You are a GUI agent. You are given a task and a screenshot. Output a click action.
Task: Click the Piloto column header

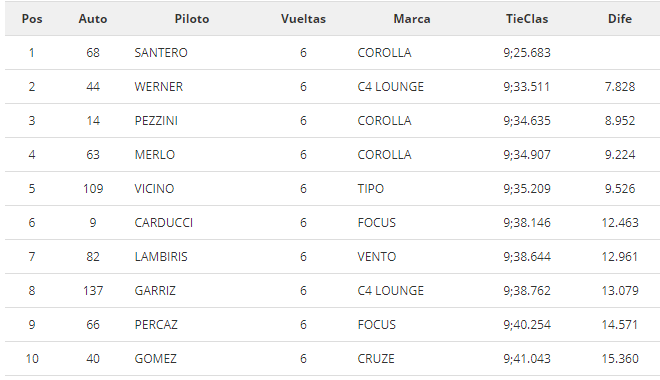tap(192, 19)
